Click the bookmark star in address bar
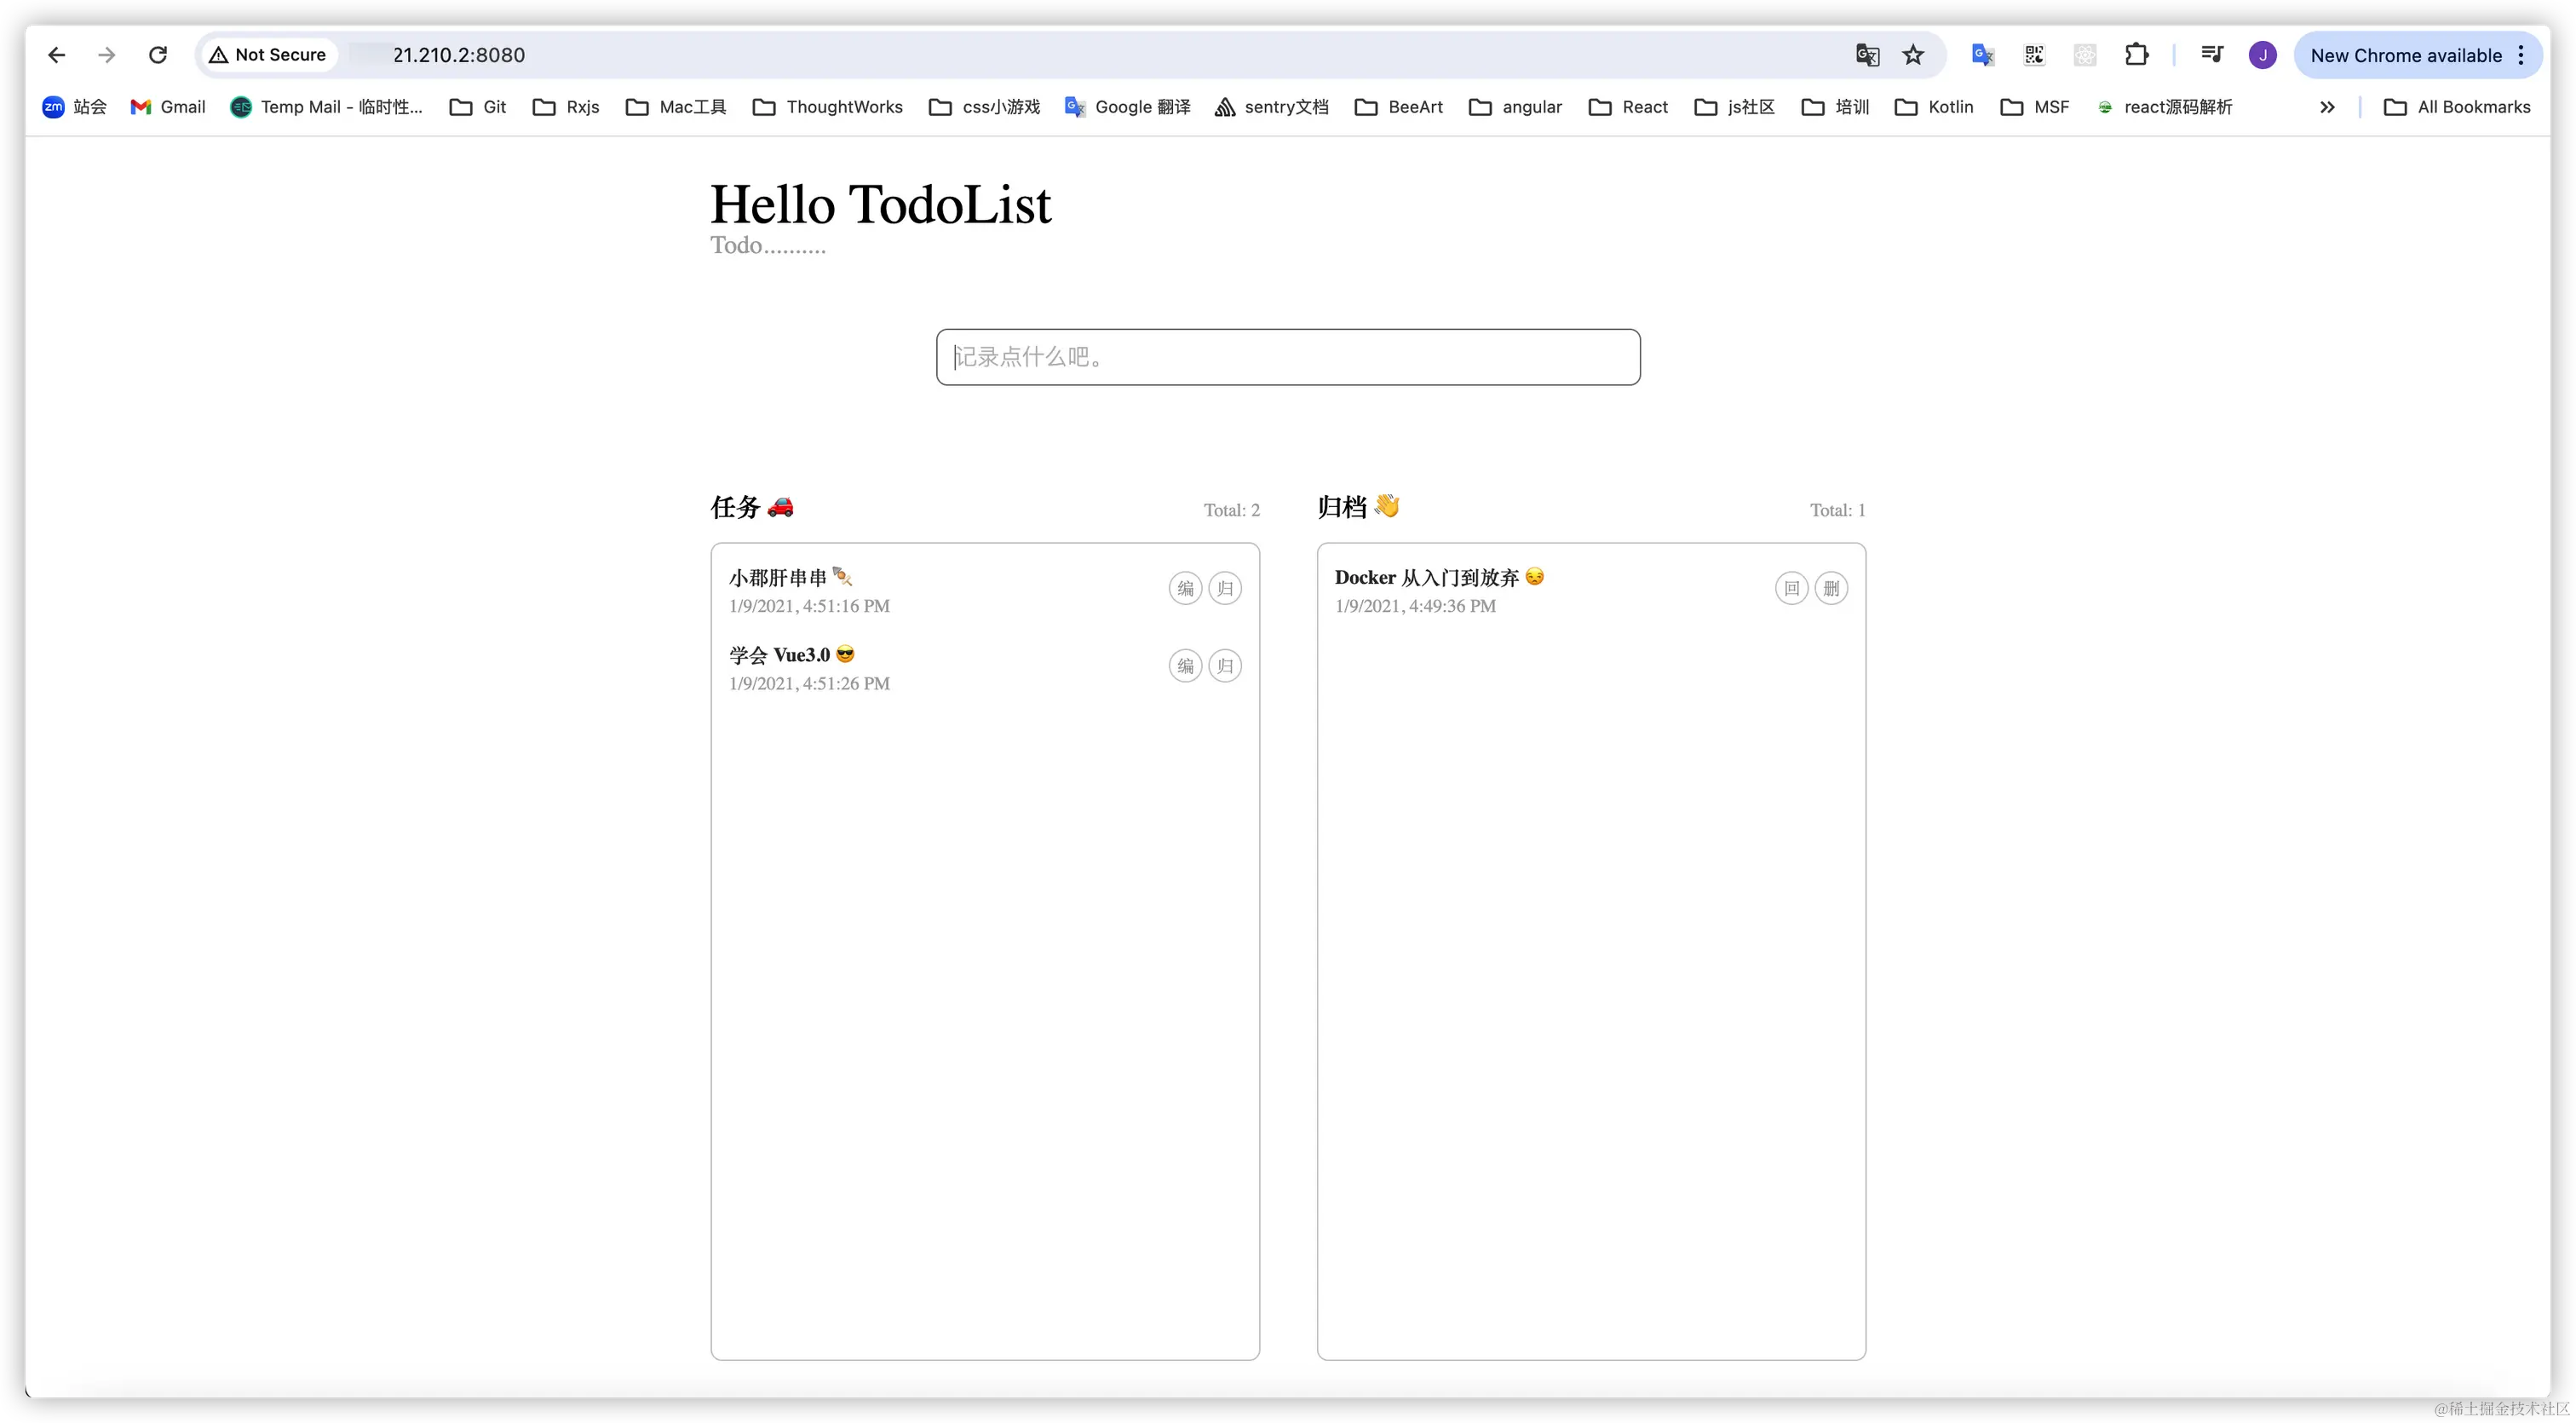 [1913, 55]
